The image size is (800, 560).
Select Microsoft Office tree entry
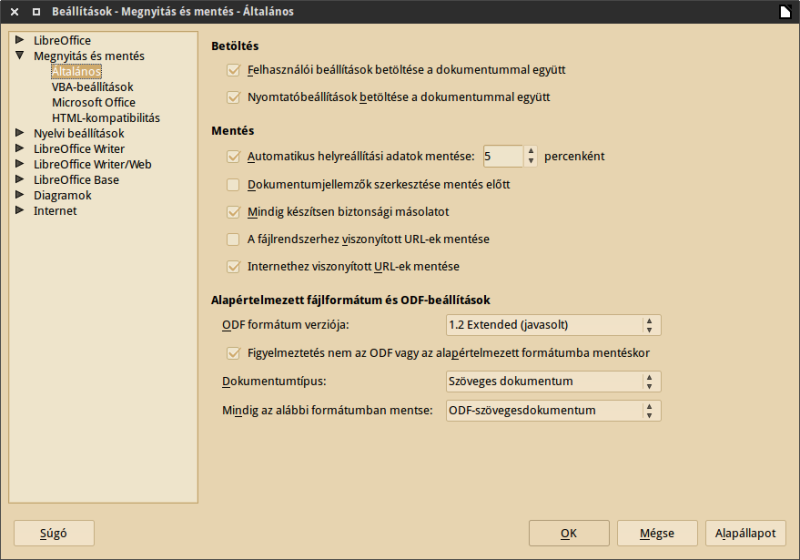(x=93, y=102)
